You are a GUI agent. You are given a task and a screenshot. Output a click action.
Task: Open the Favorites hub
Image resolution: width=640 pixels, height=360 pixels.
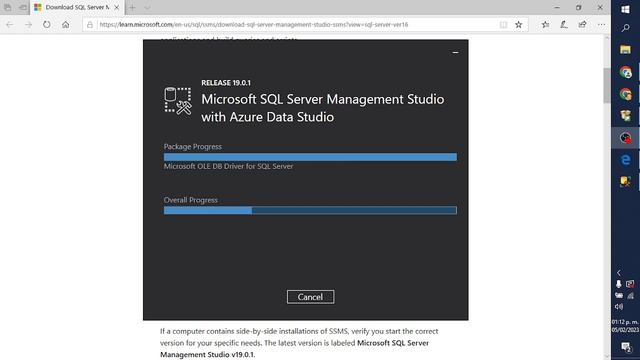pos(545,25)
